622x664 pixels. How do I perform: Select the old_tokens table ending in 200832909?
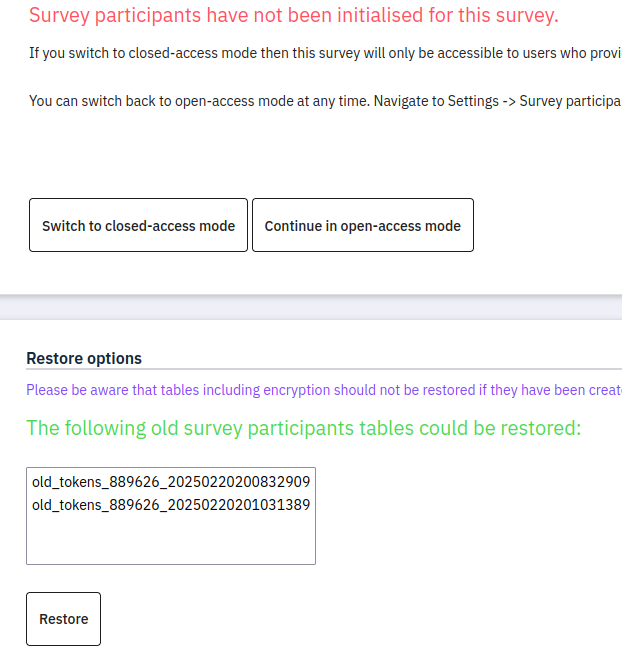point(171,482)
